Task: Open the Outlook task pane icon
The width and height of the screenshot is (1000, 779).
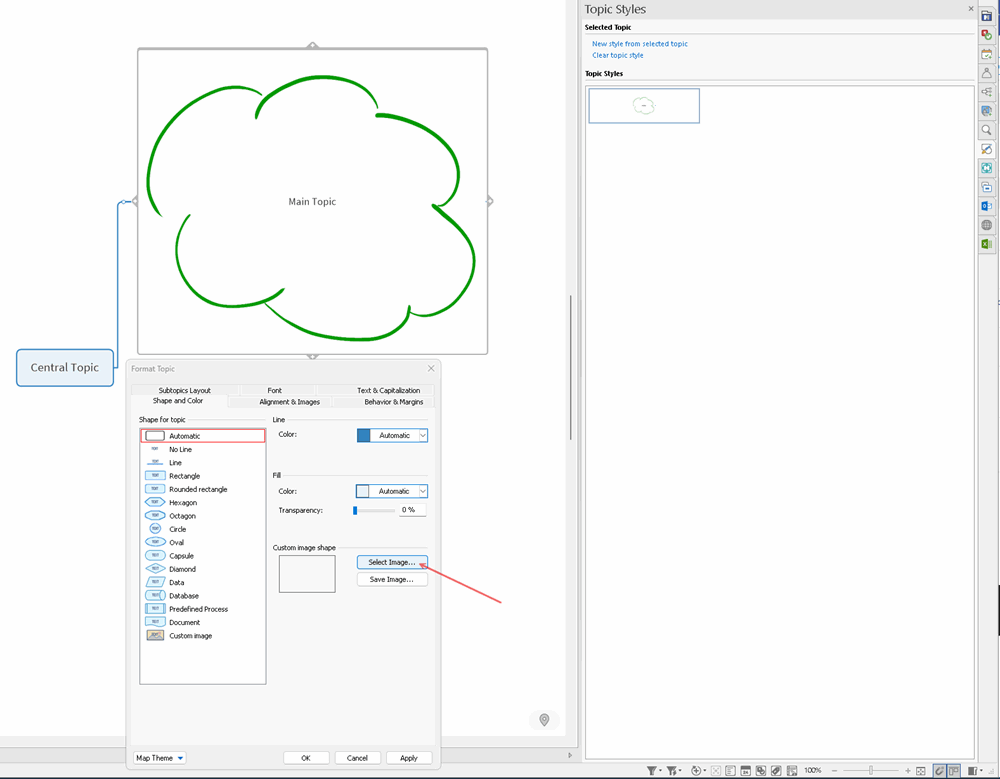Action: point(986,206)
